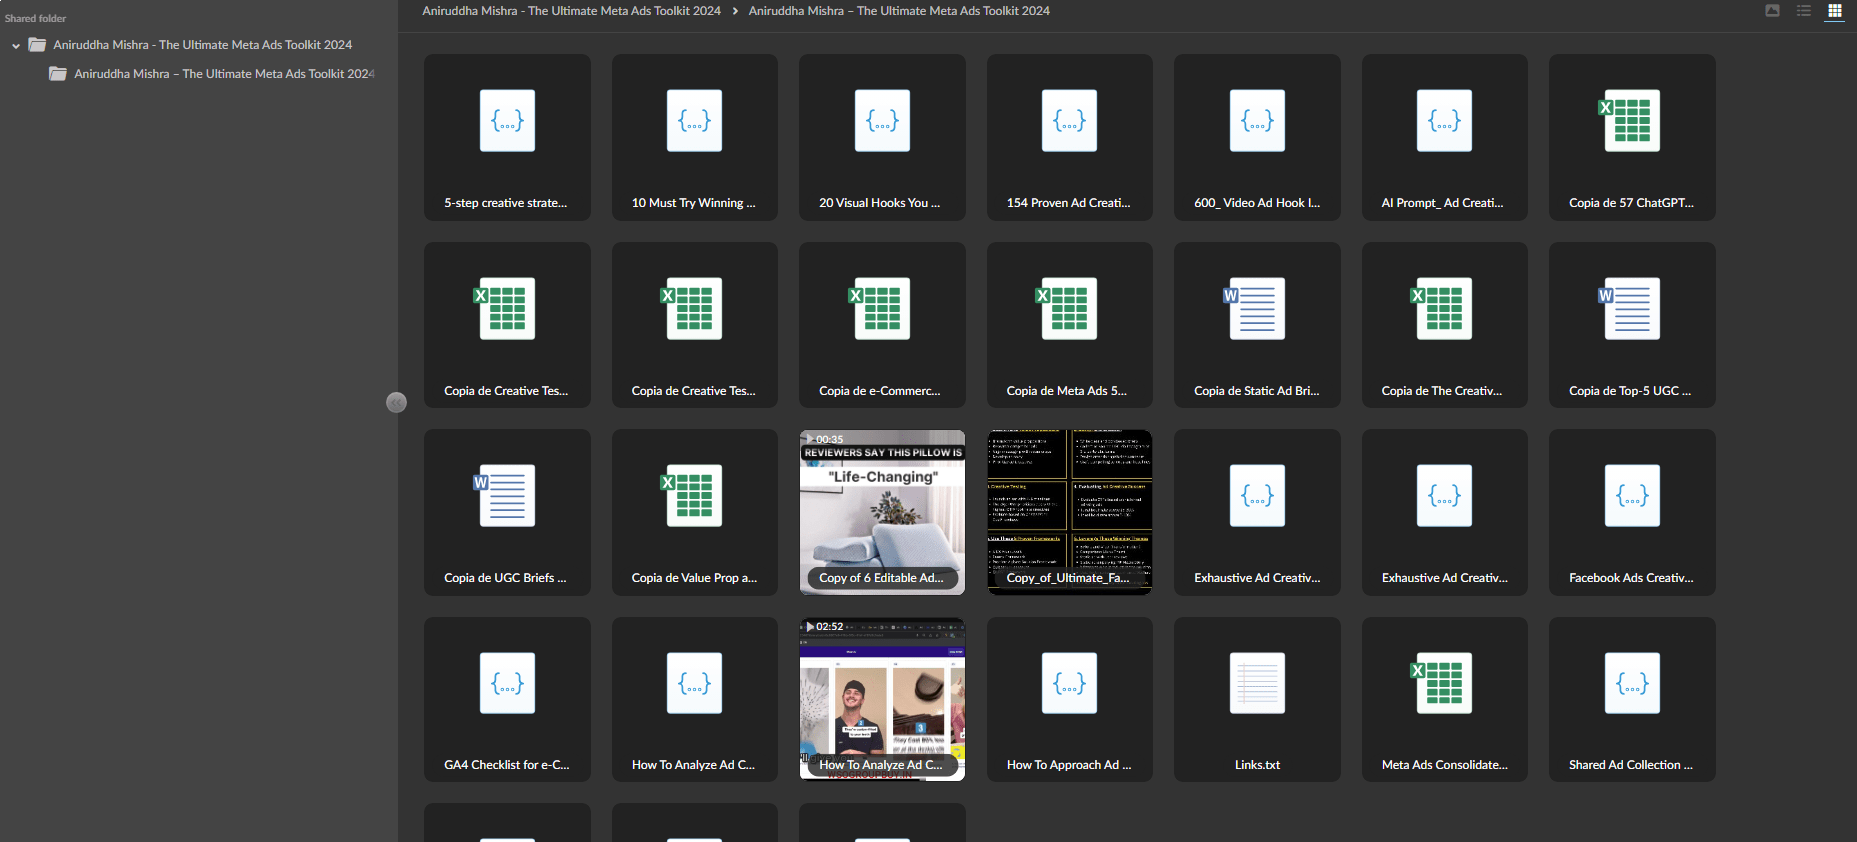
Task: Click the 'Copia de UGC Briefs ...' file name text
Action: click(505, 578)
